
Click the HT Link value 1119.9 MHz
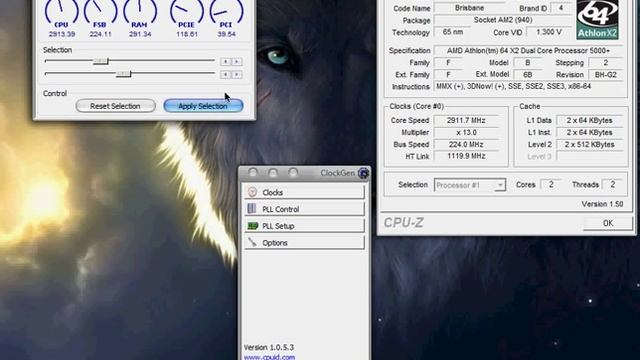click(466, 156)
